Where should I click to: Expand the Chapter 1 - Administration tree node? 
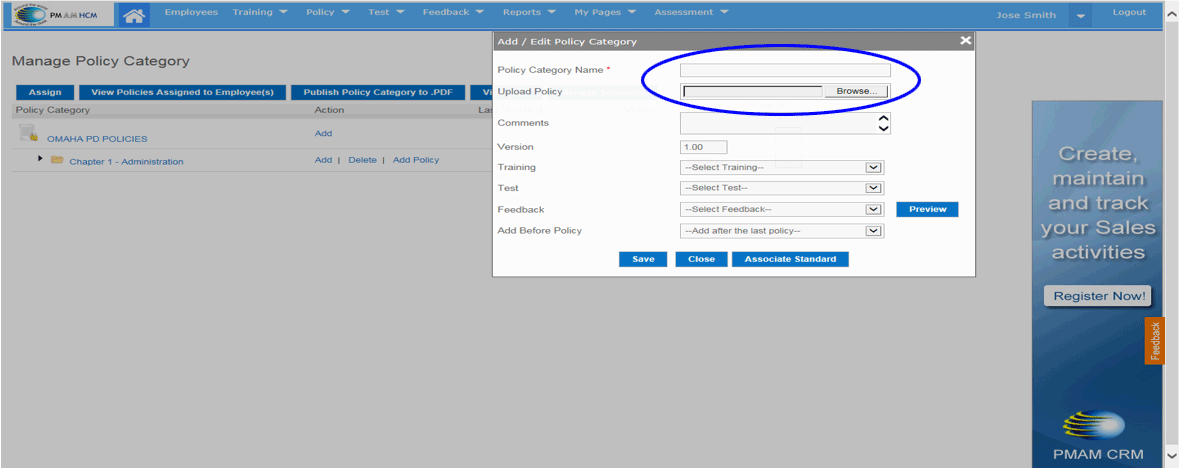(40, 159)
